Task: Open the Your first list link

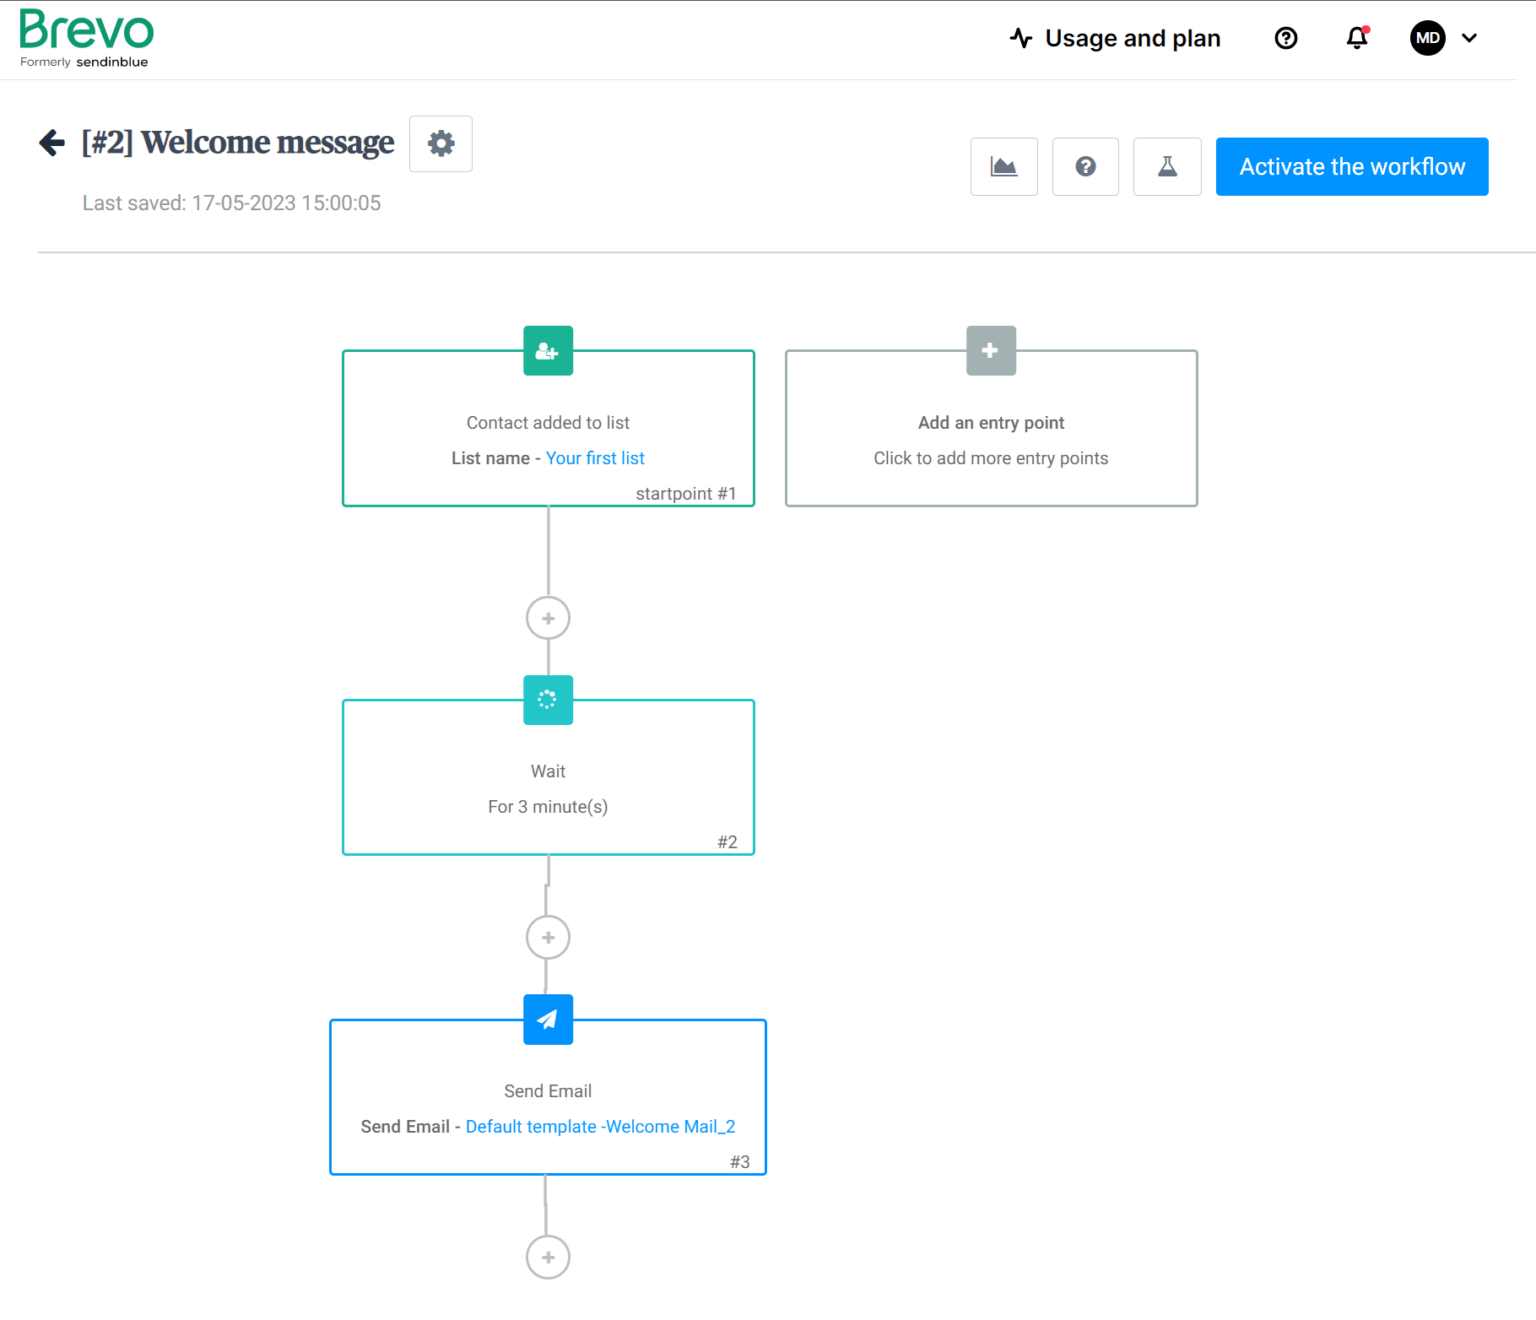Action: pyautogui.click(x=595, y=458)
